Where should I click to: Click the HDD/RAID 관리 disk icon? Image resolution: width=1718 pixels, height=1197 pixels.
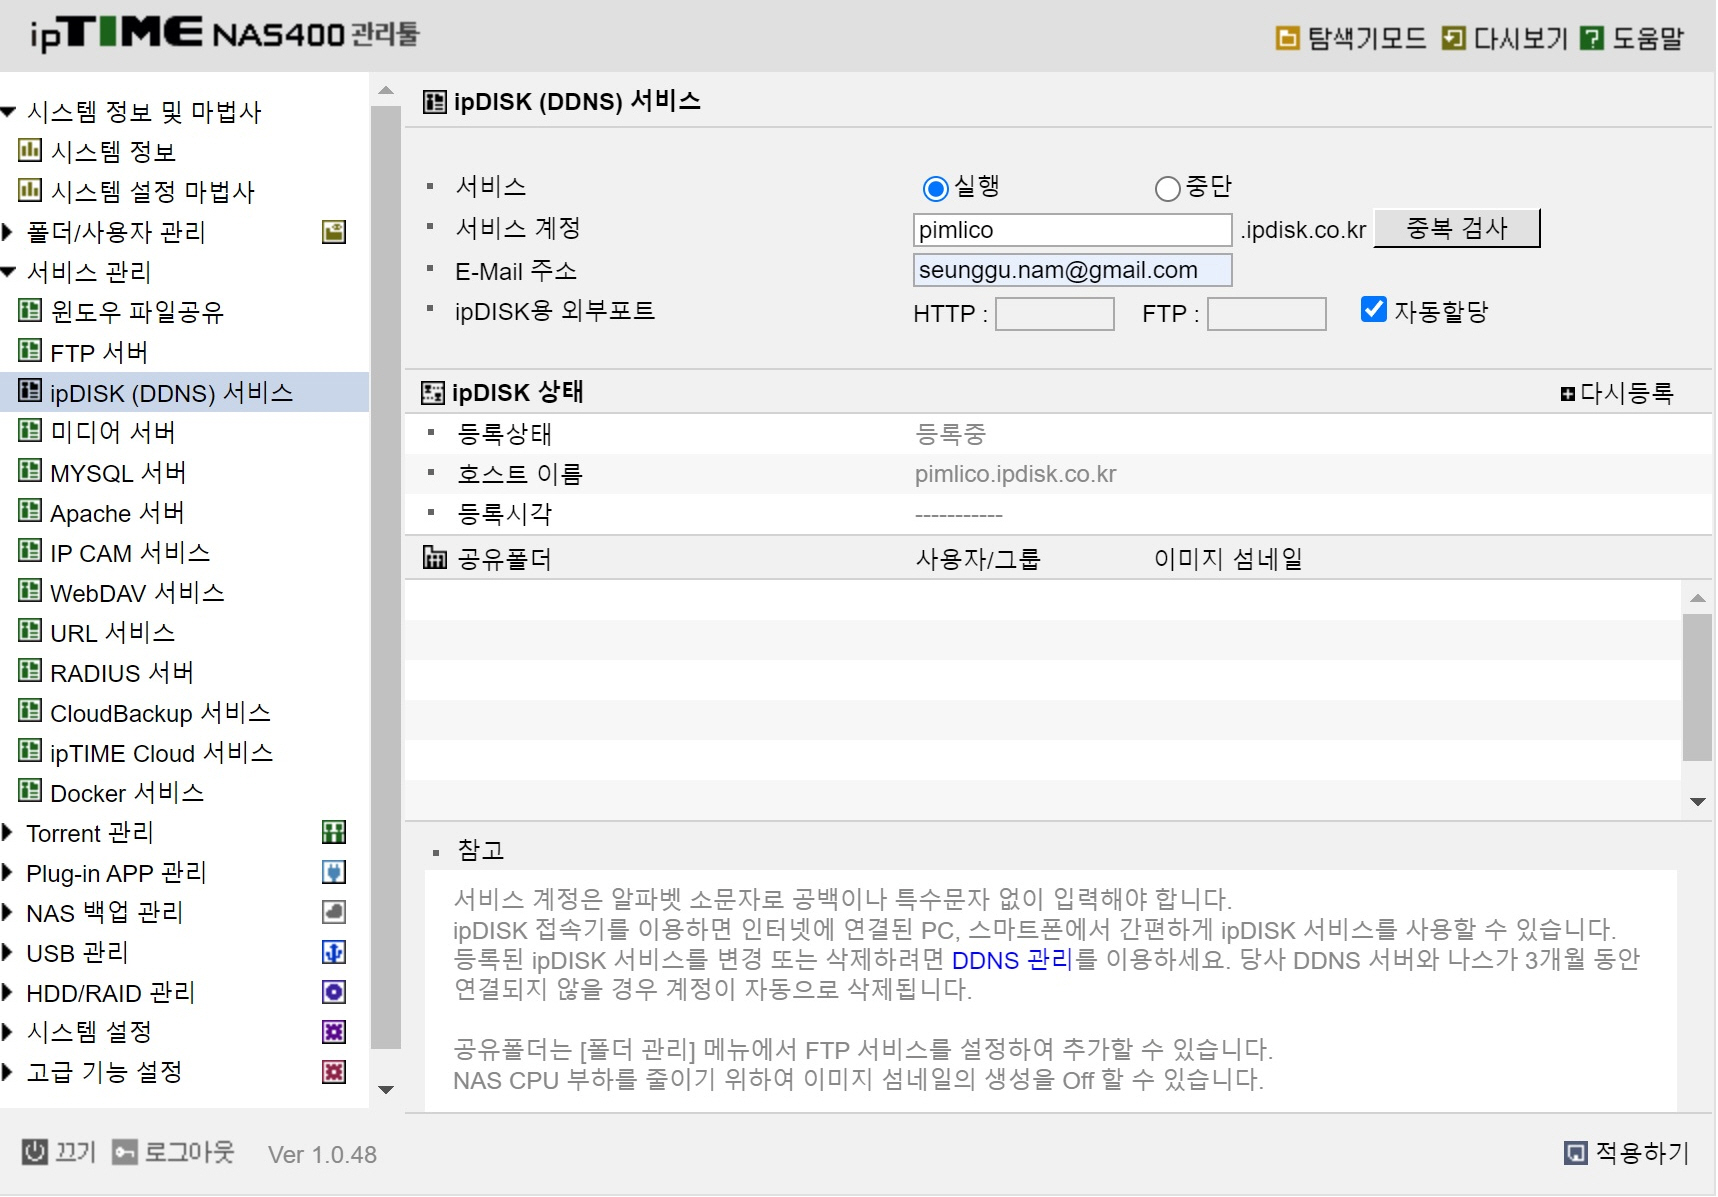click(x=334, y=992)
